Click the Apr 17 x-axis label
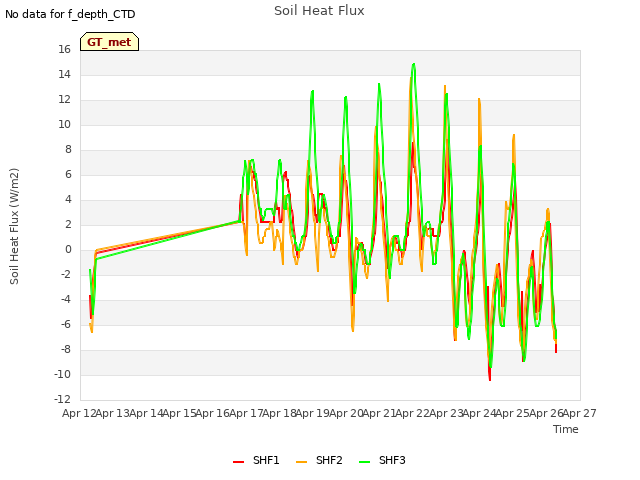 tap(246, 413)
